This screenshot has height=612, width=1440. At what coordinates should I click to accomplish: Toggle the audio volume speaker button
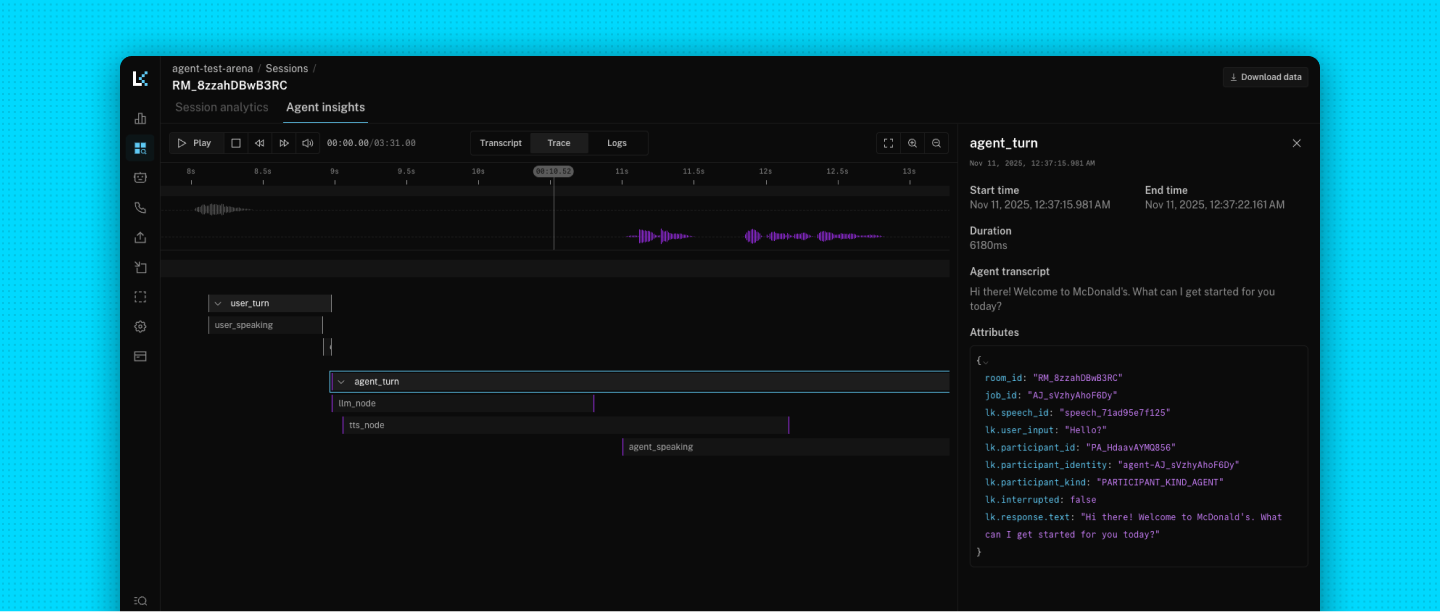[308, 143]
